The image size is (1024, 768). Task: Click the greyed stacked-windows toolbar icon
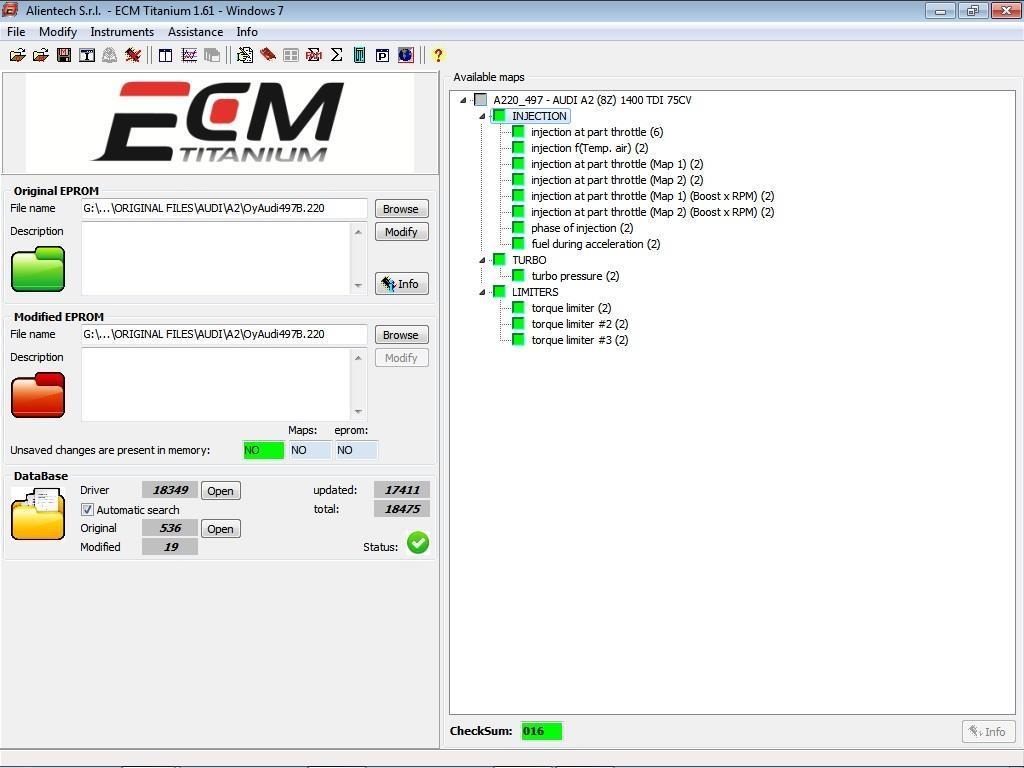point(212,56)
